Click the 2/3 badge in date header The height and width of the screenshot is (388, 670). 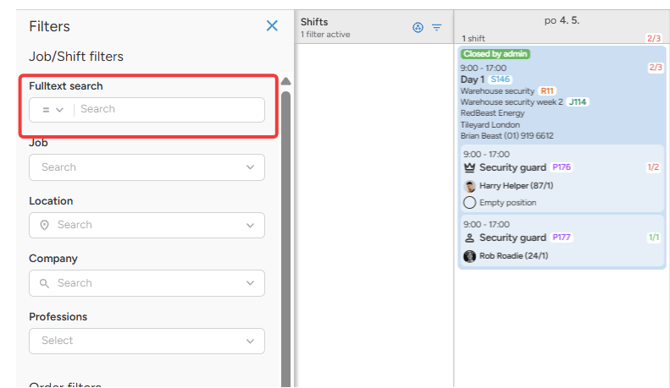653,38
